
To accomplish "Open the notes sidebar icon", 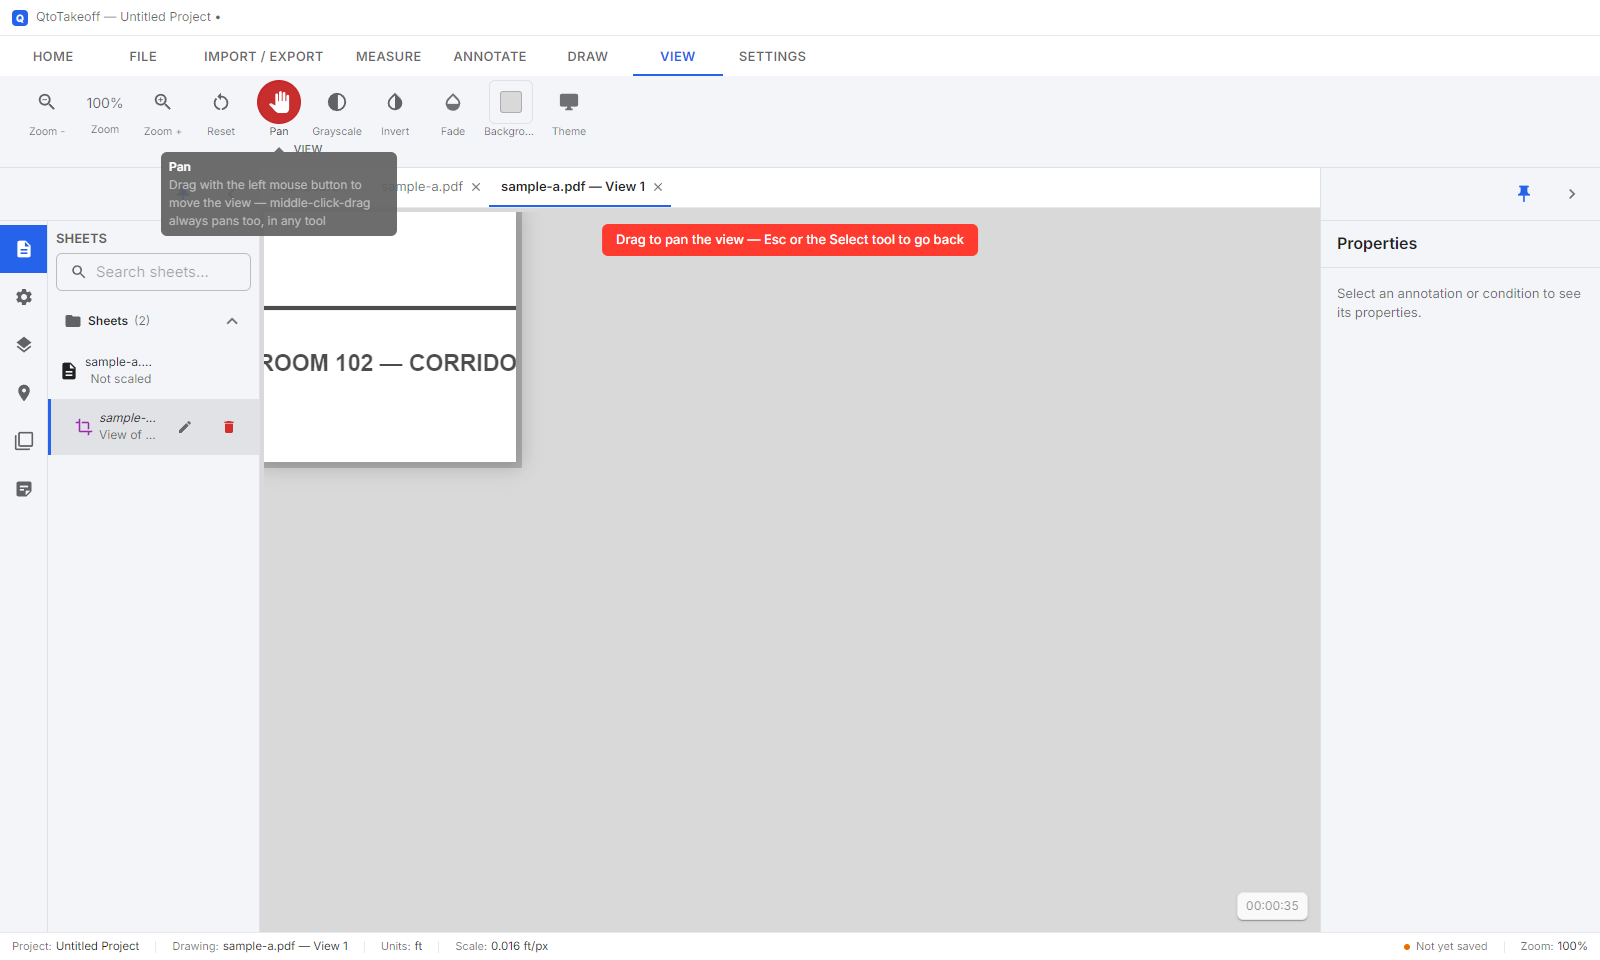I will (x=24, y=489).
